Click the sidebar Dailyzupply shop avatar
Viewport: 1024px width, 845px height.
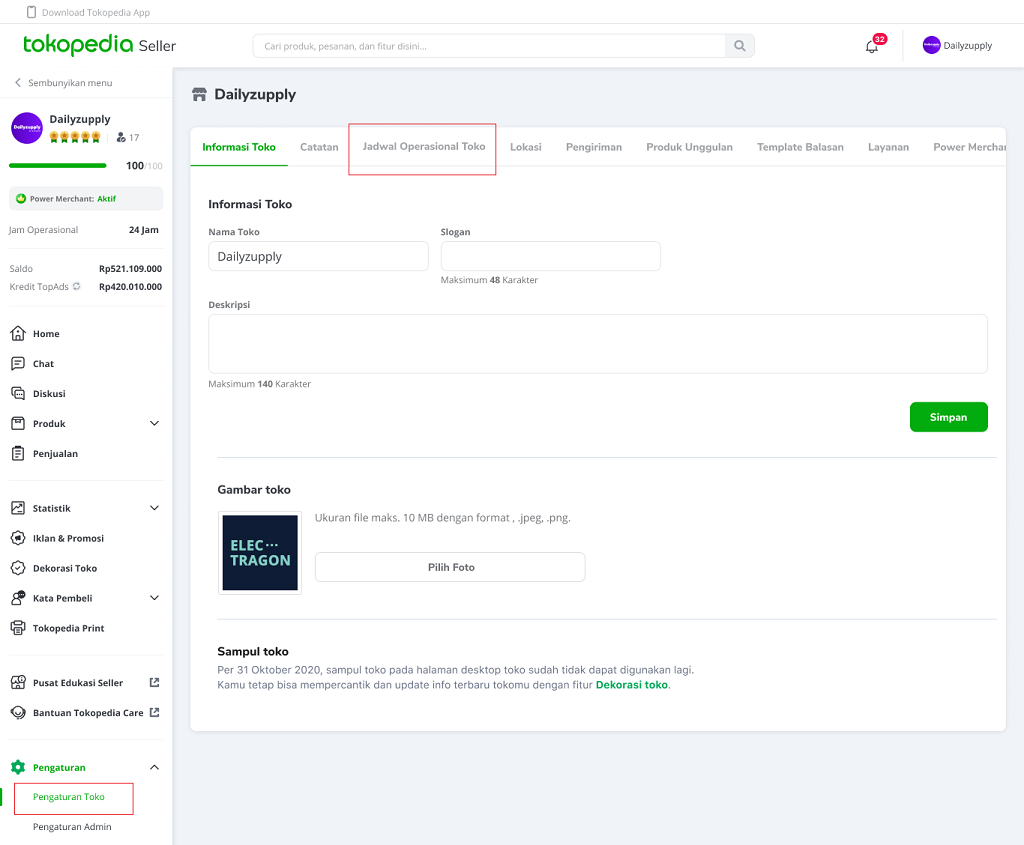[x=27, y=128]
